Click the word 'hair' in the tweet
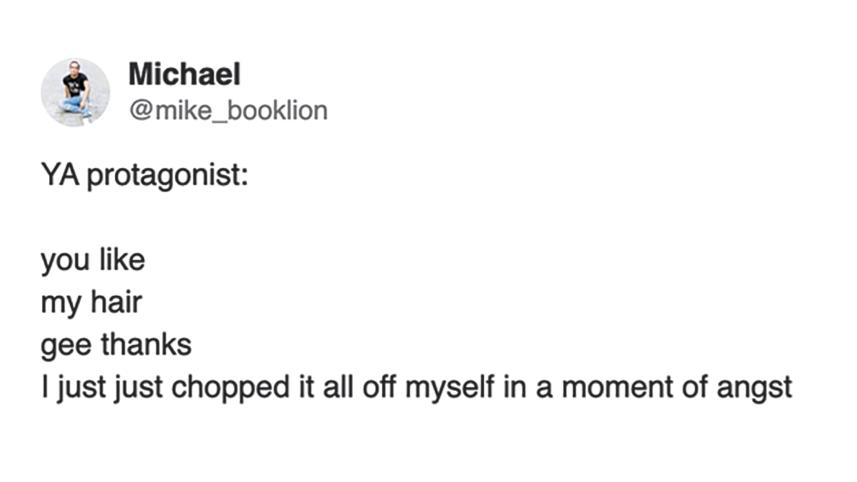Image resolution: width=857 pixels, height=482 pixels. tap(117, 302)
